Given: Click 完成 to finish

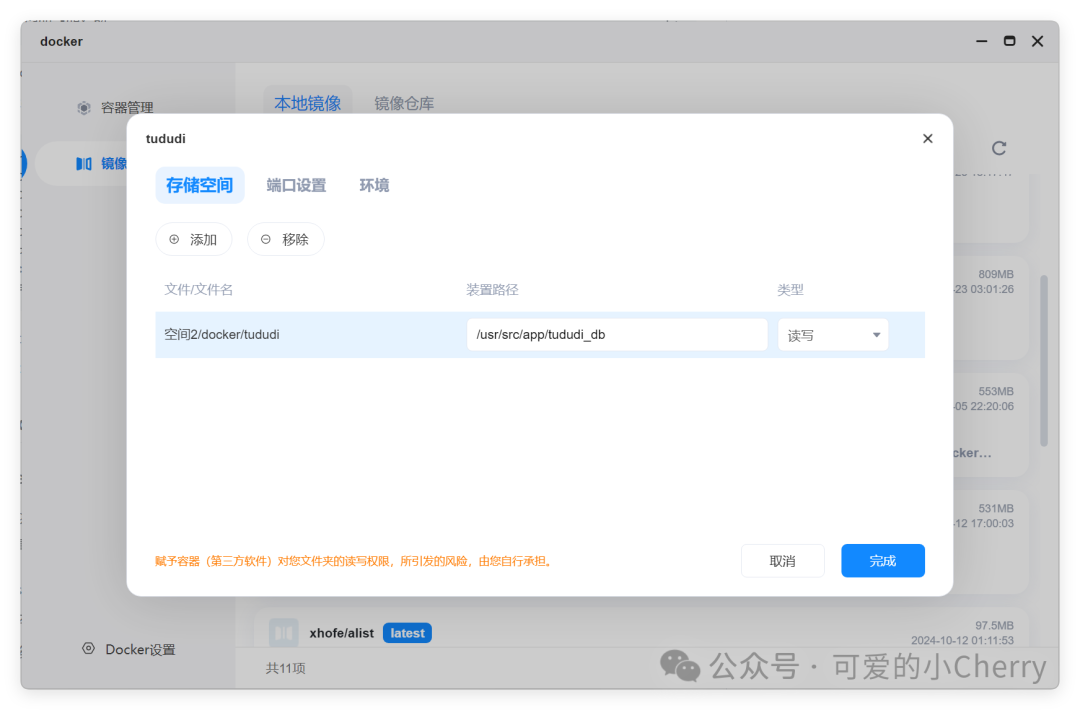Looking at the screenshot, I should tap(882, 561).
